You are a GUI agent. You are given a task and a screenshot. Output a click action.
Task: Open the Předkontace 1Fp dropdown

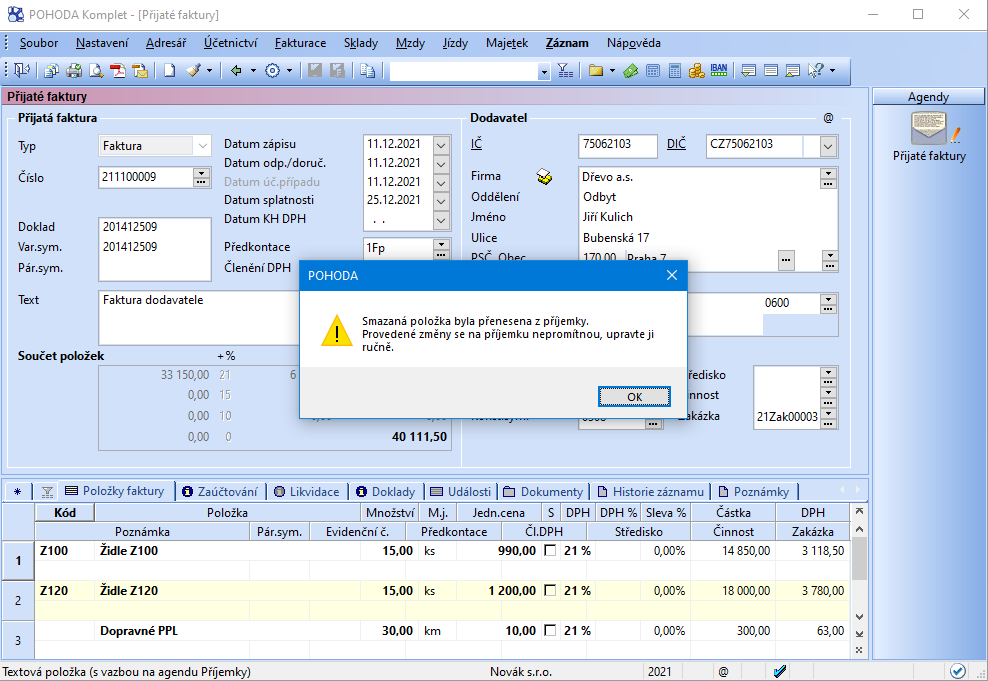coord(441,244)
